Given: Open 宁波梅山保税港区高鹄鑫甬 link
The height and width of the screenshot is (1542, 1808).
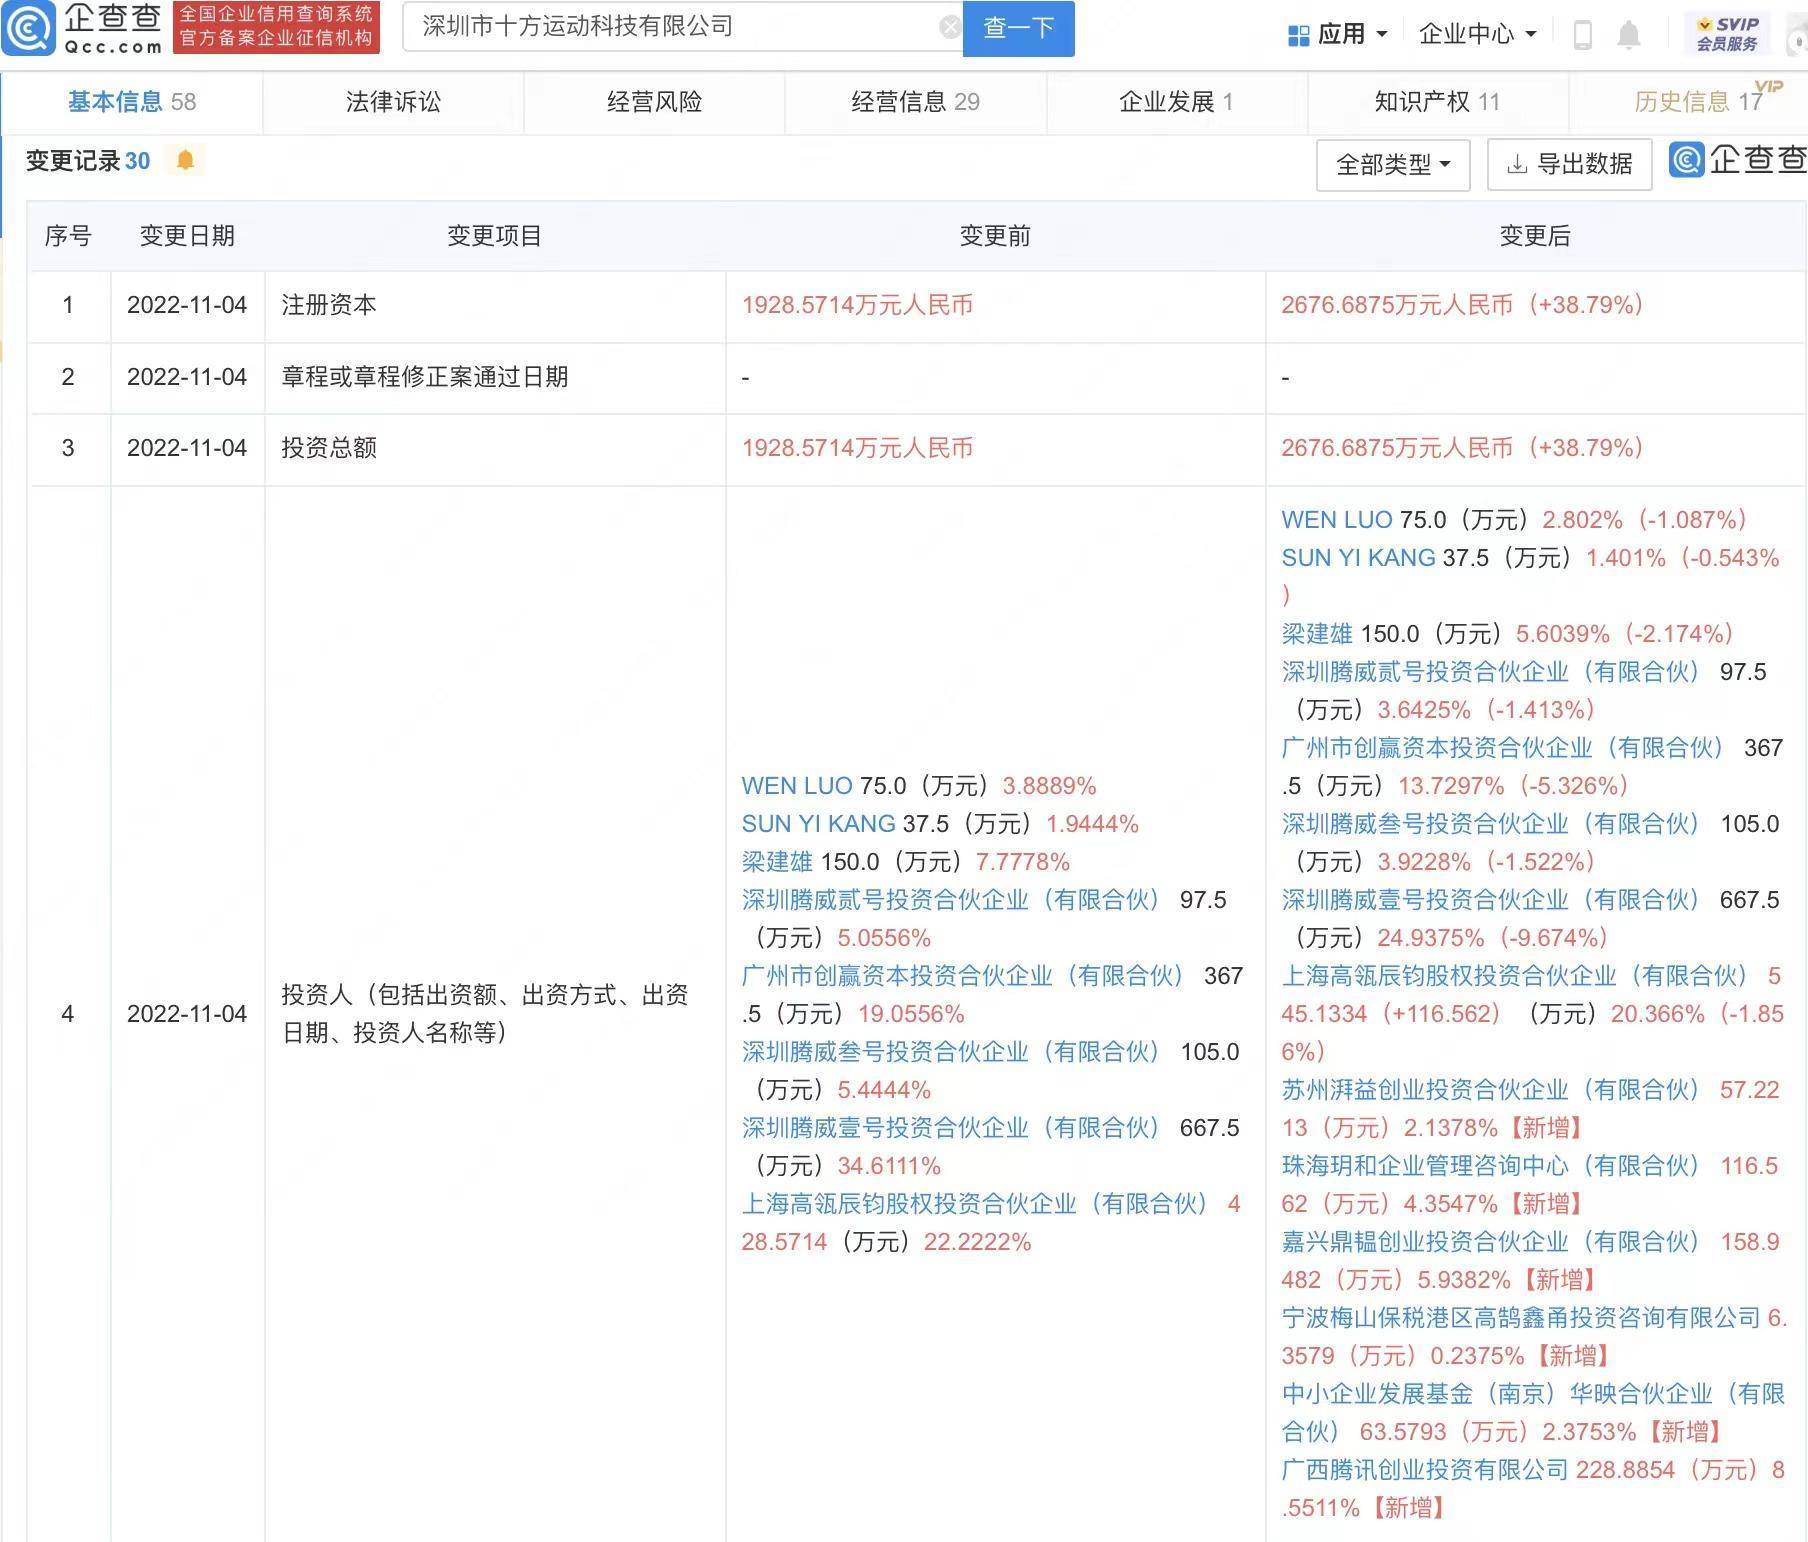Looking at the screenshot, I should click(x=1521, y=1318).
